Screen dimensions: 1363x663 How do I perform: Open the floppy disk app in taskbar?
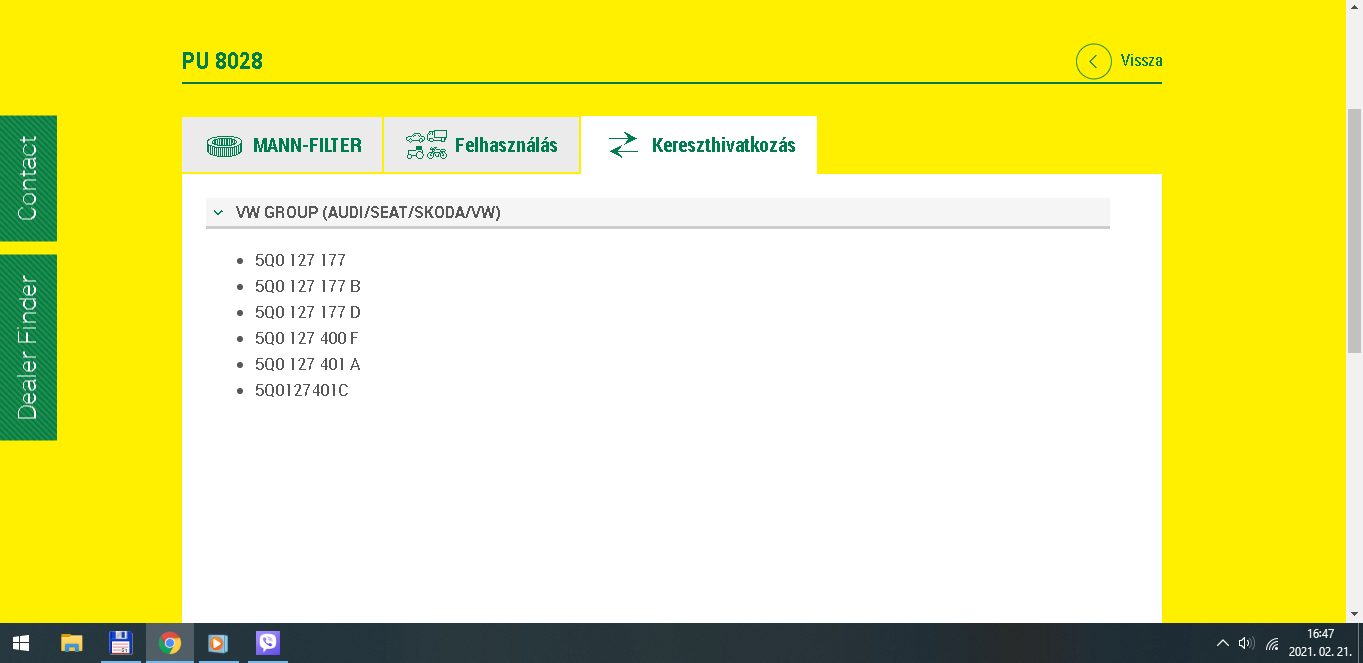coord(120,643)
